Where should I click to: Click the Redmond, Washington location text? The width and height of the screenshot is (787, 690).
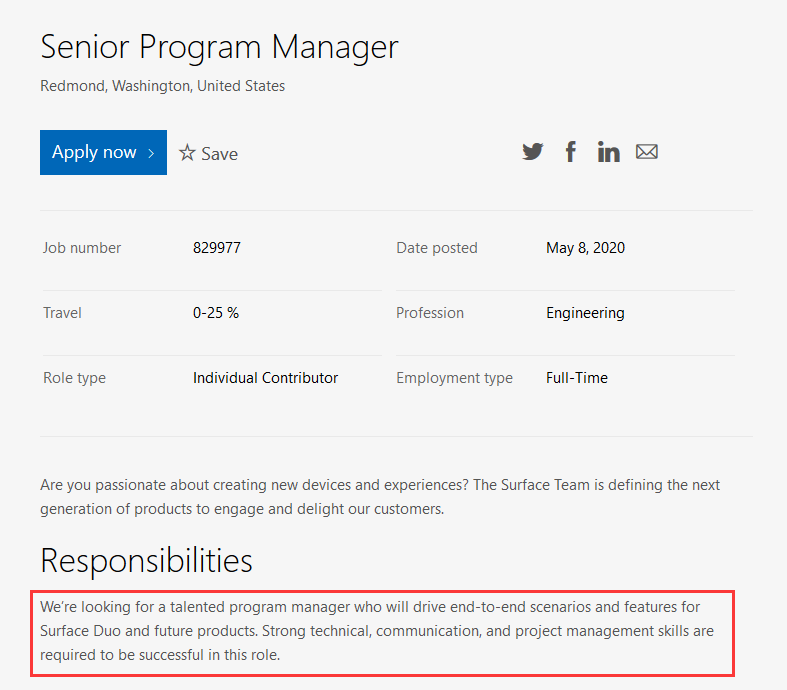[x=162, y=86]
